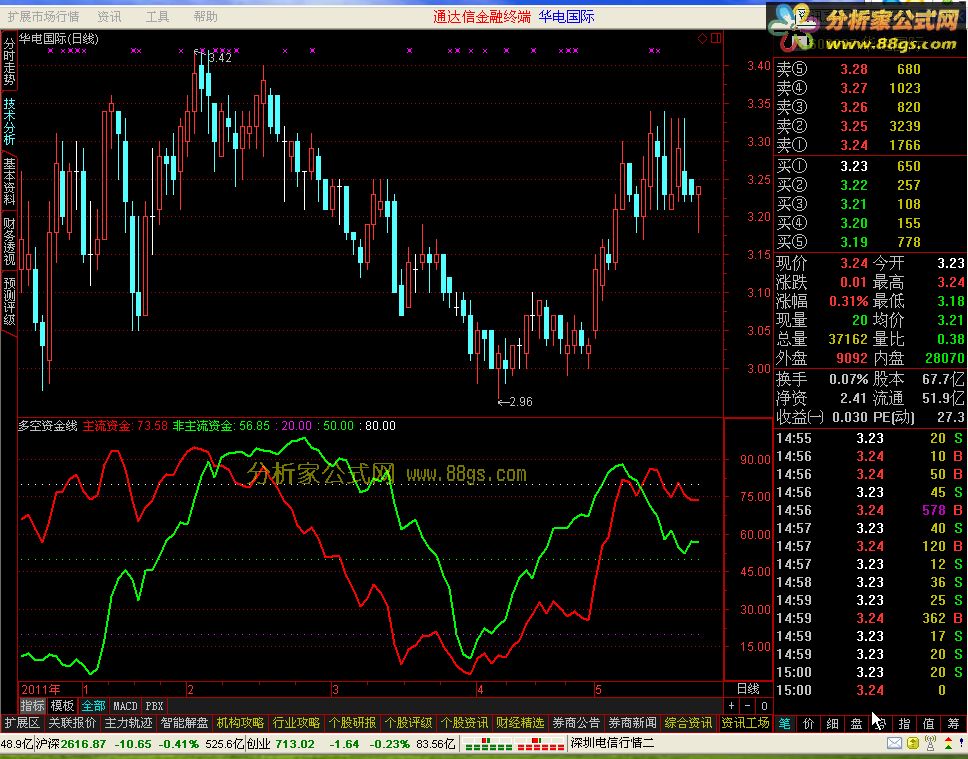968x759 pixels.
Task: Click the 卖① 3.24 ask row
Action: (x=870, y=145)
